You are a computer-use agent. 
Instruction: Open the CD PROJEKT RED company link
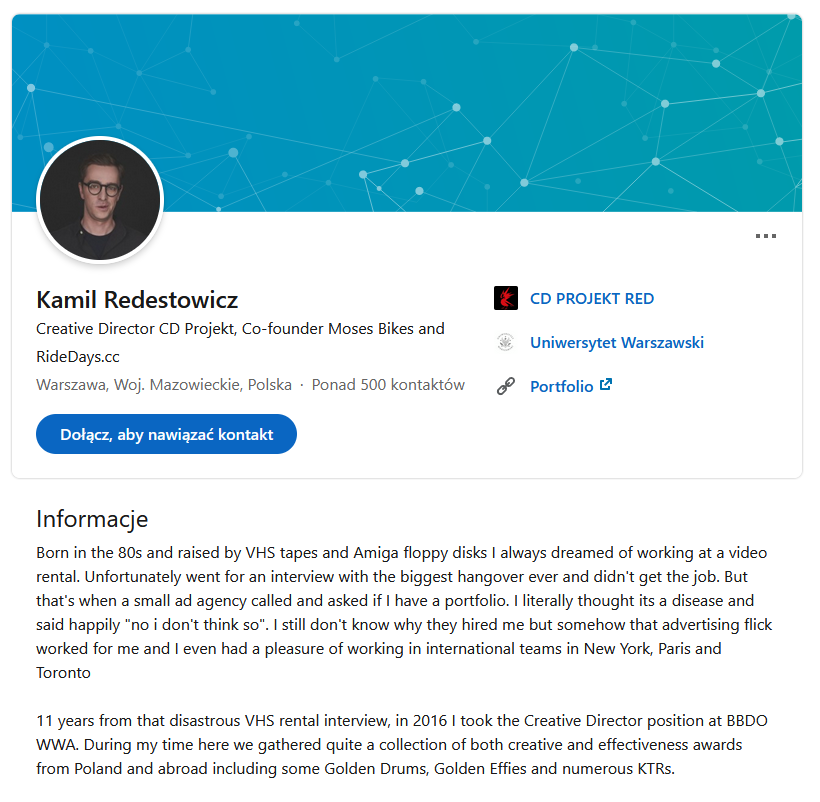click(x=591, y=298)
